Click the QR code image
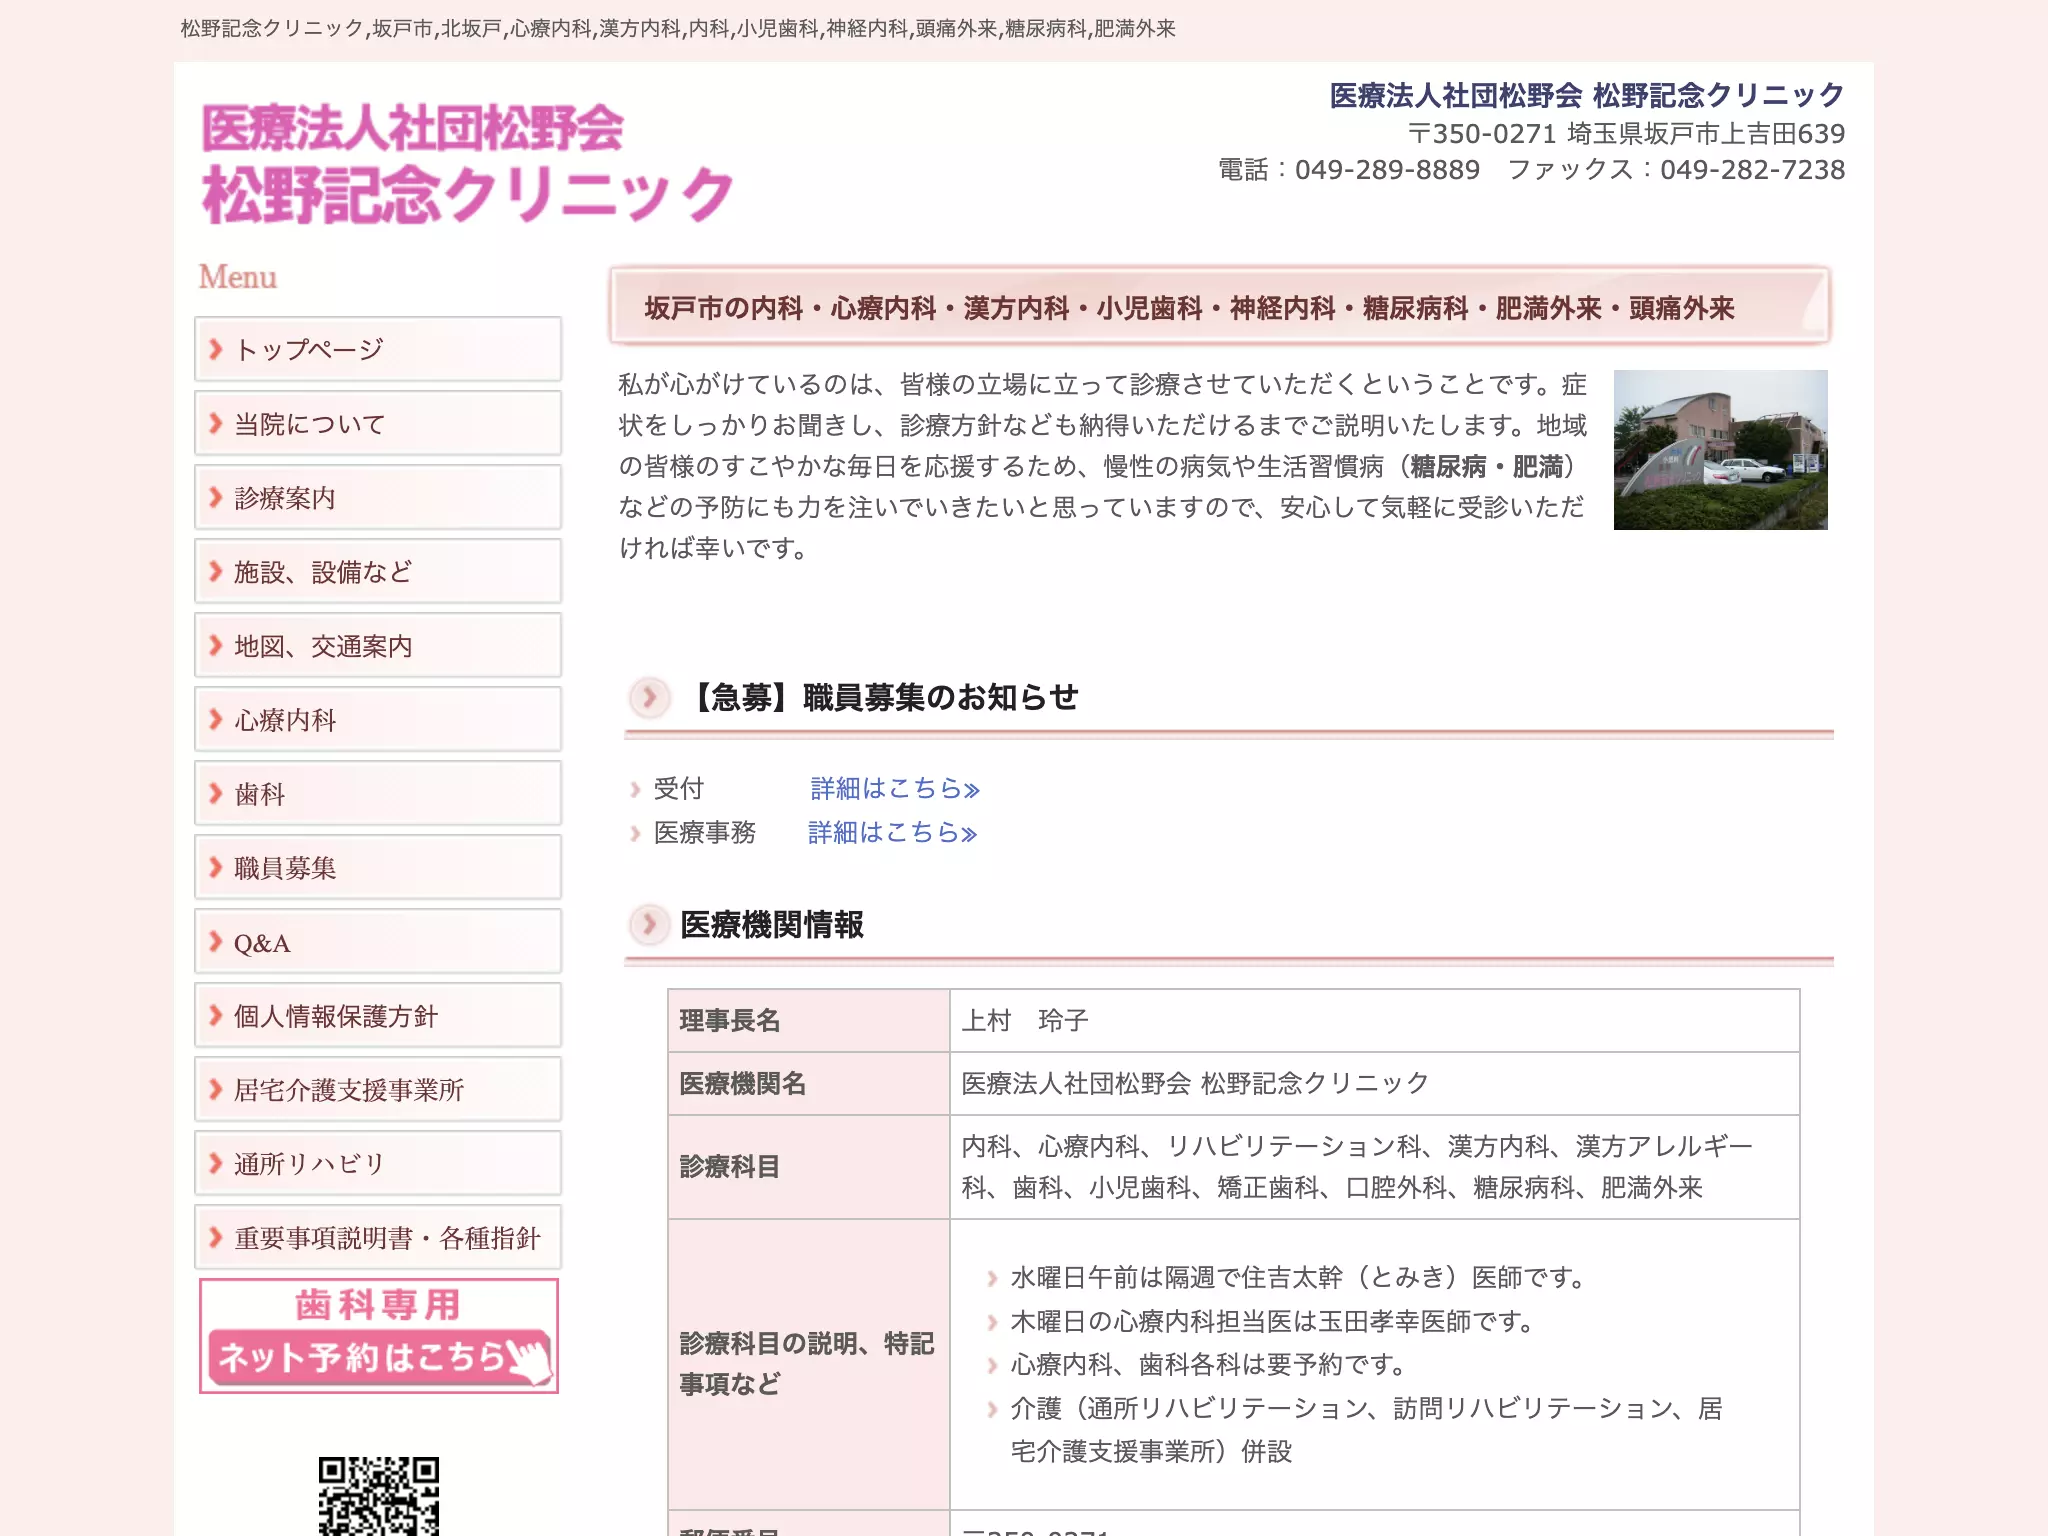The width and height of the screenshot is (2048, 1536). [x=379, y=1496]
